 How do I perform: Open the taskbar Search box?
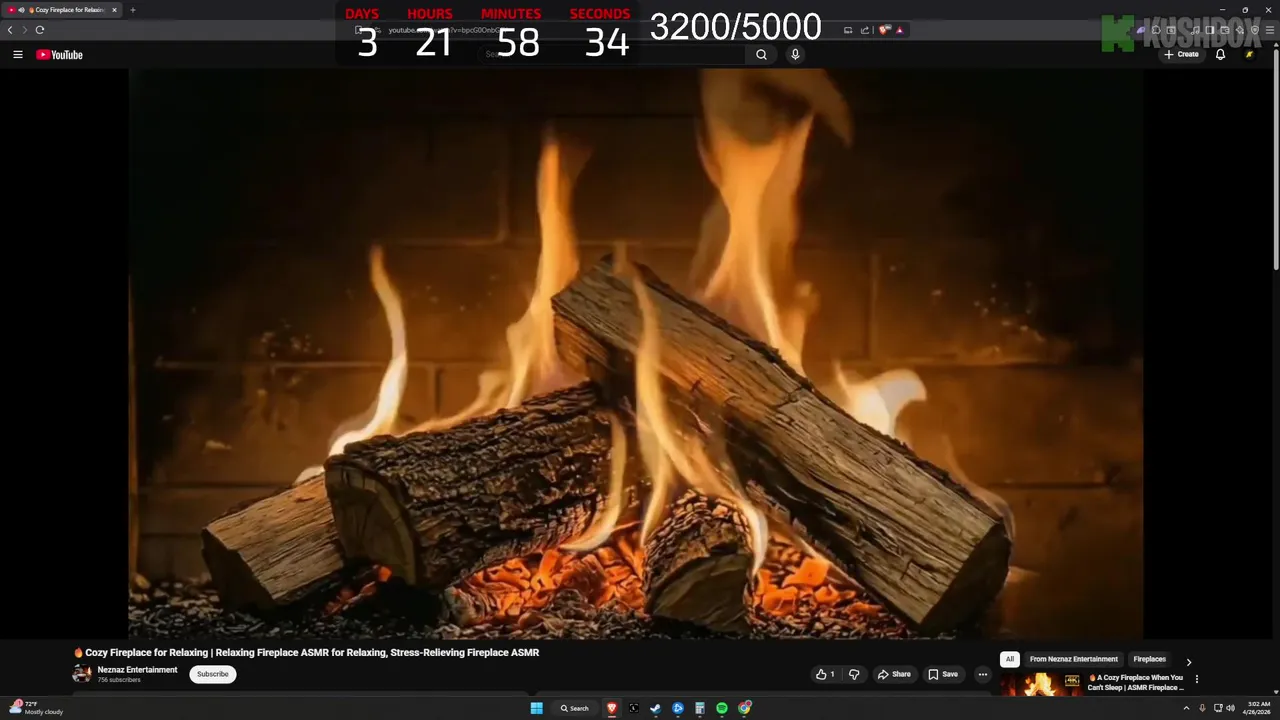[575, 708]
